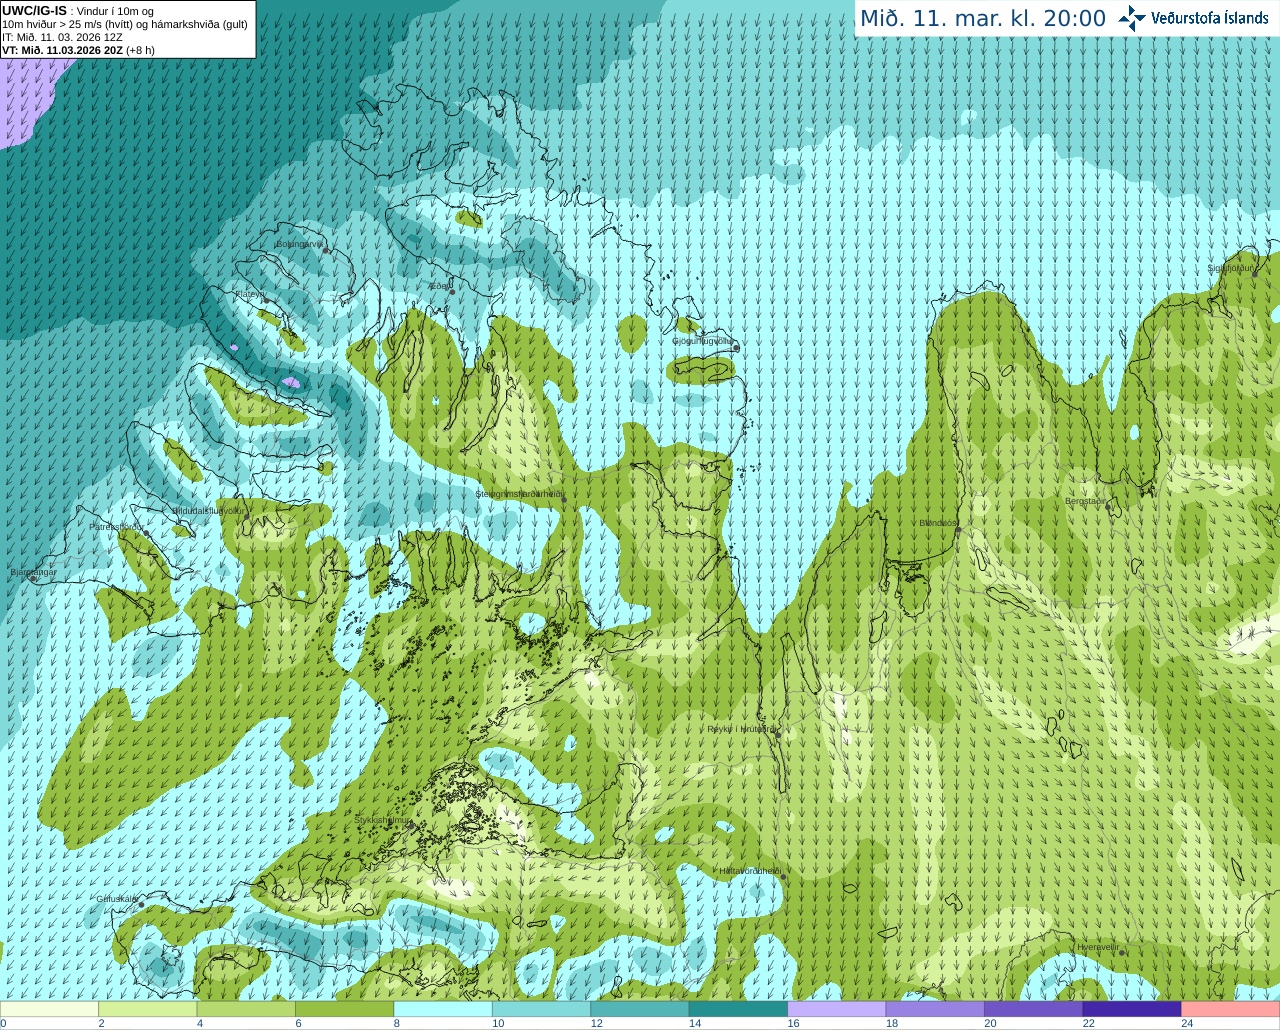Click the Bolungarvík station marker

(326, 250)
